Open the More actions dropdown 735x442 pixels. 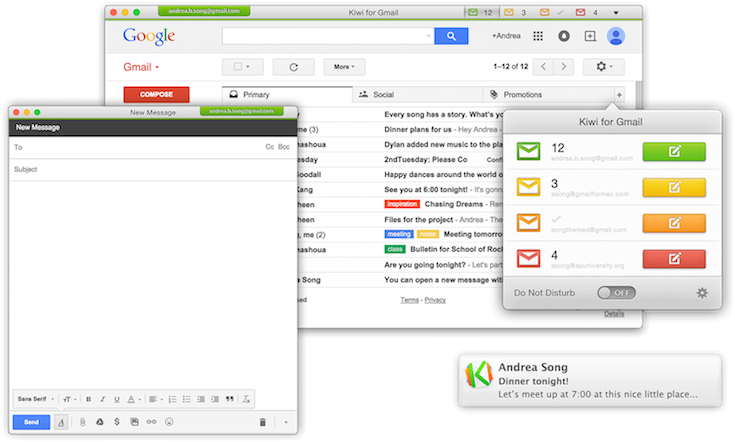344,67
